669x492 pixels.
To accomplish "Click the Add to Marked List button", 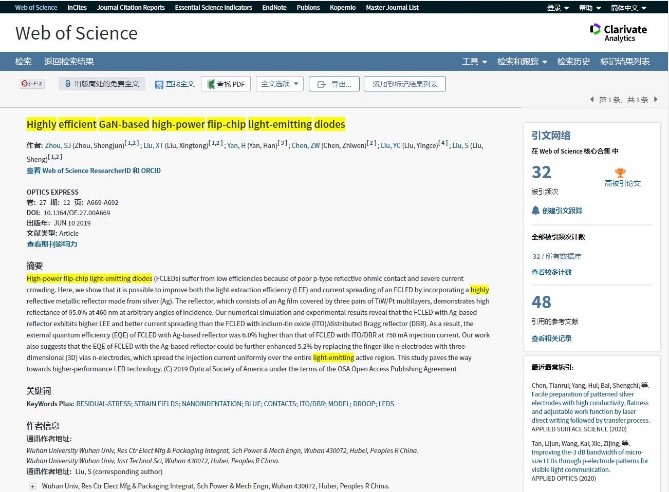I will 403,84.
